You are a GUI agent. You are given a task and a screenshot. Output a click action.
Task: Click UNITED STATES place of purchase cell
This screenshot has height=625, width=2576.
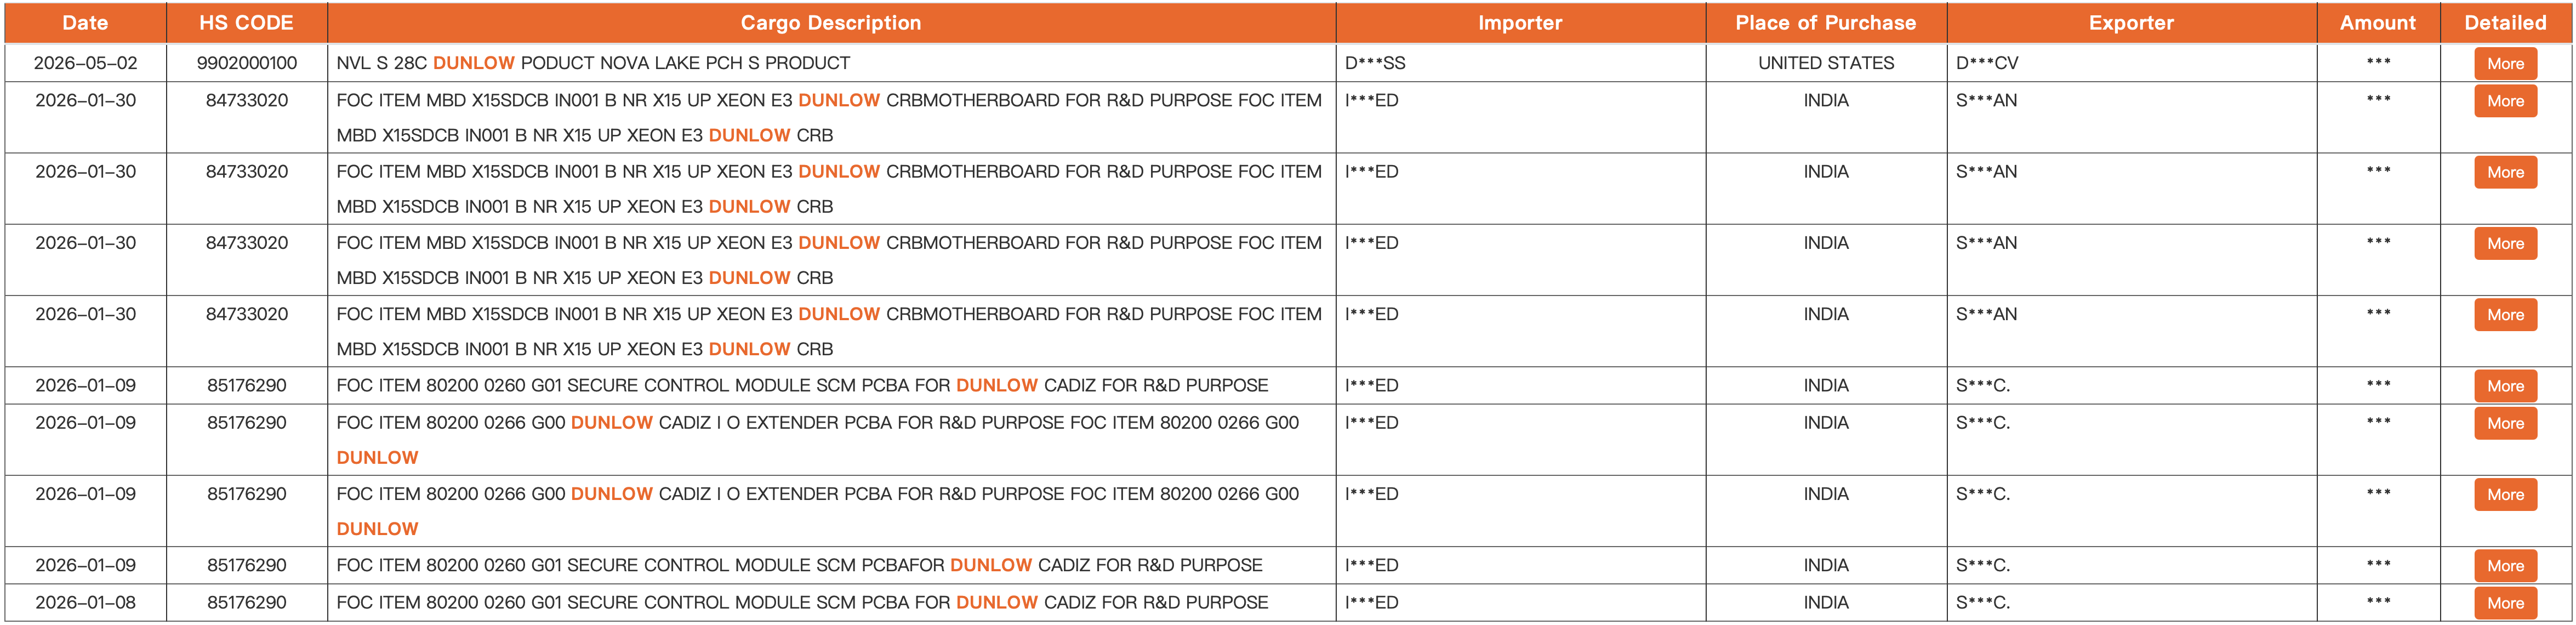(x=1826, y=63)
